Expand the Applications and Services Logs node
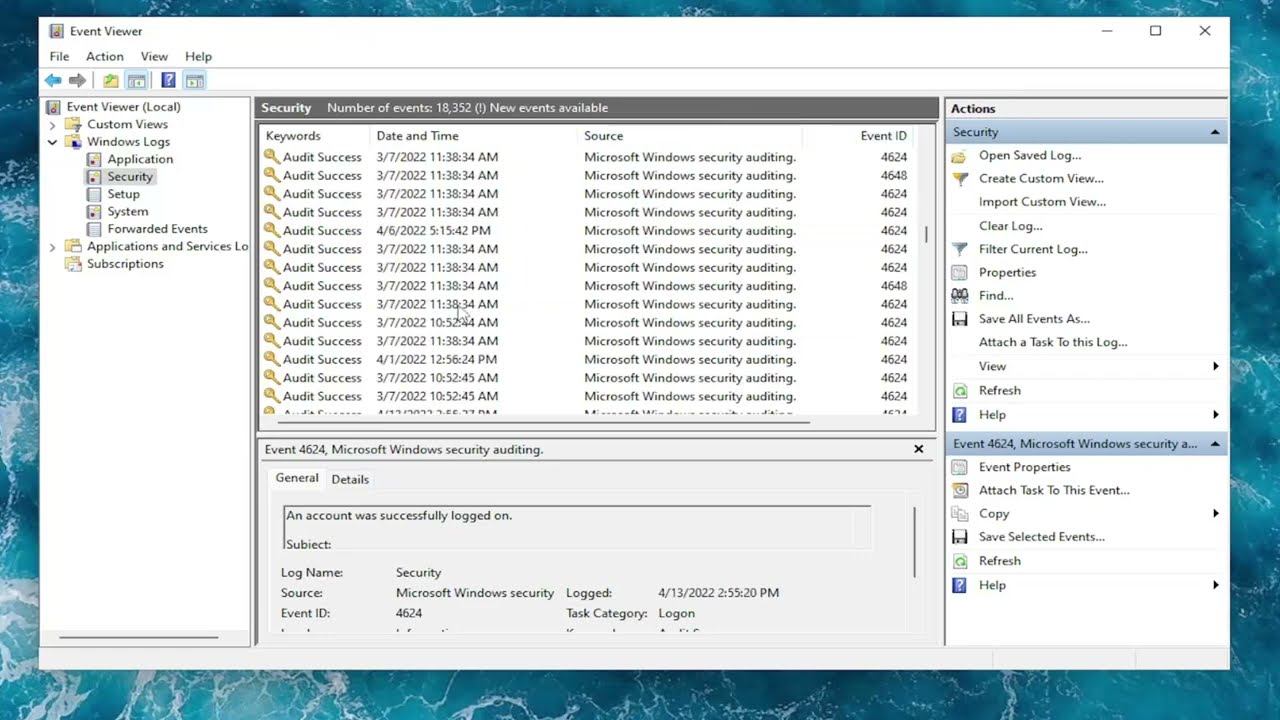Viewport: 1280px width, 720px height. coord(52,247)
